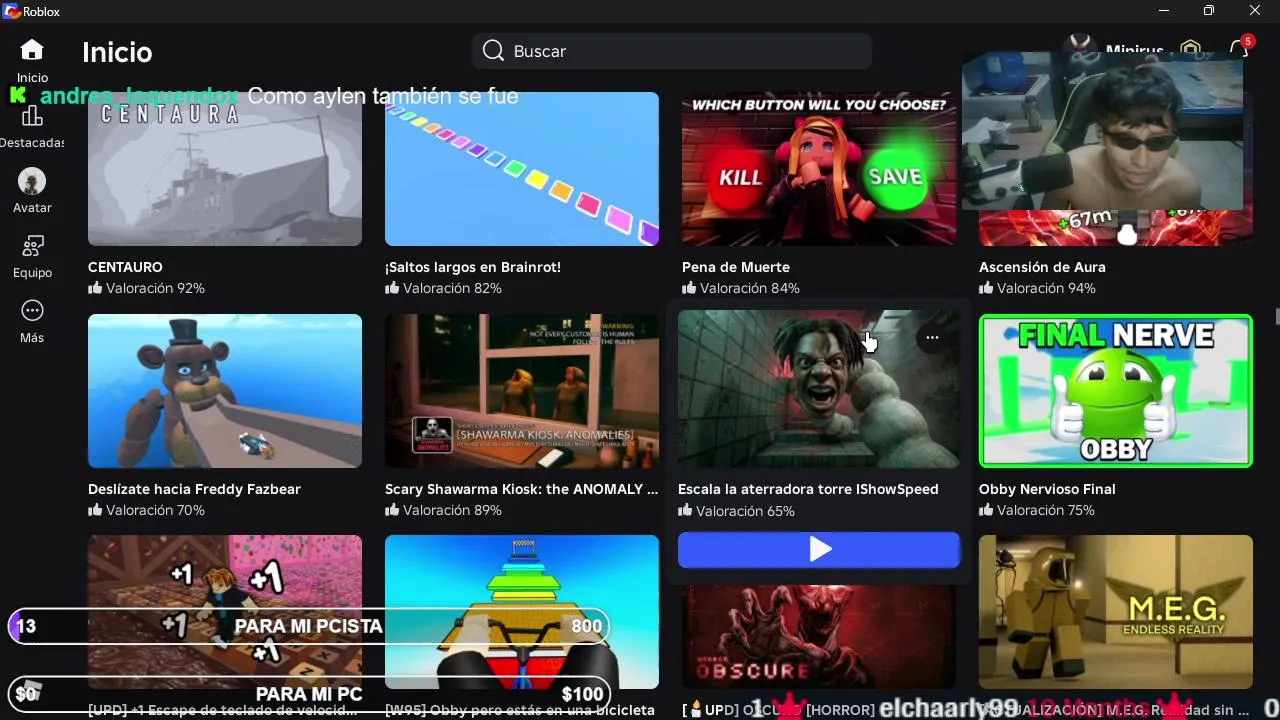Screen dimensions: 1280x720
Task: Open the Equipo sidebar icon
Action: tap(32, 246)
